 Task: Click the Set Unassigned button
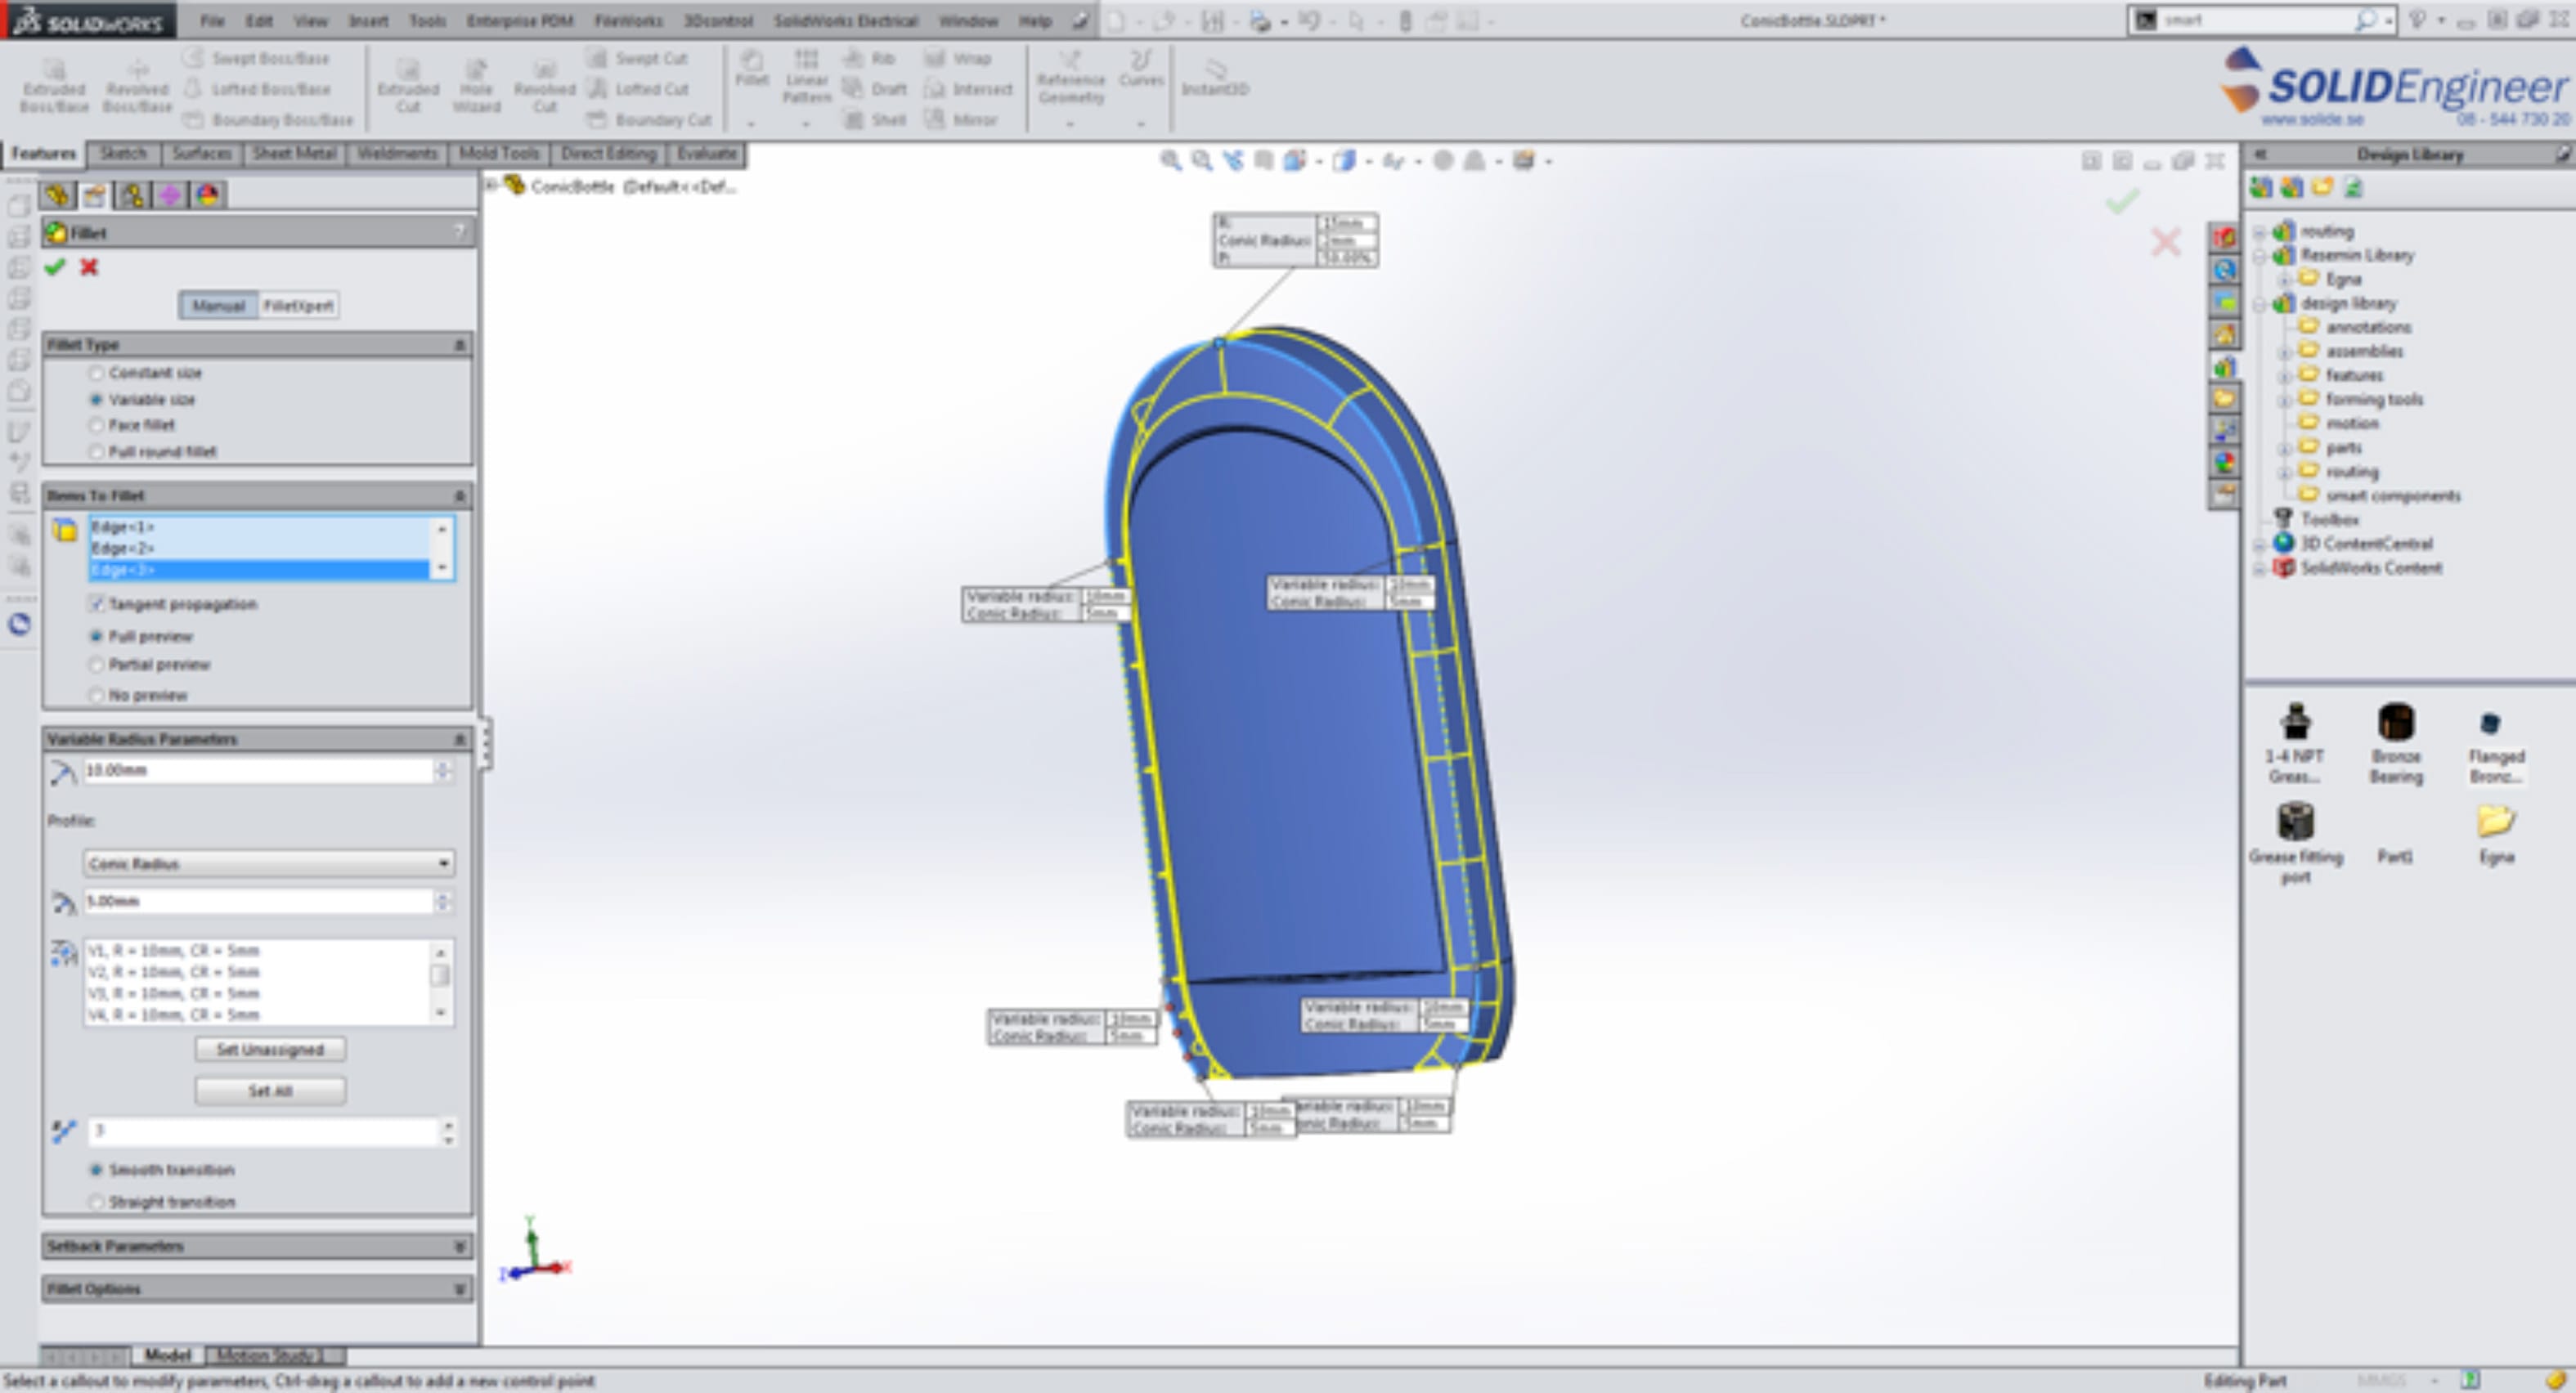(x=270, y=1050)
